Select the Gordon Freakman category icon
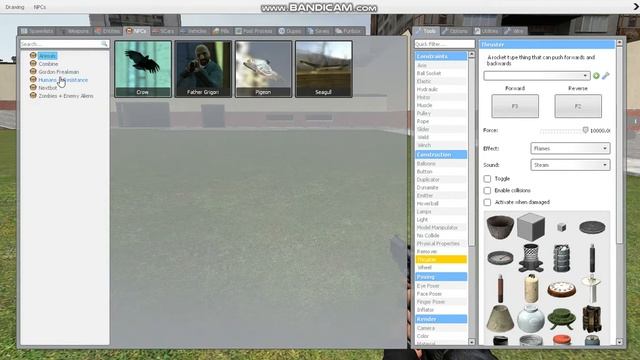 click(33, 71)
